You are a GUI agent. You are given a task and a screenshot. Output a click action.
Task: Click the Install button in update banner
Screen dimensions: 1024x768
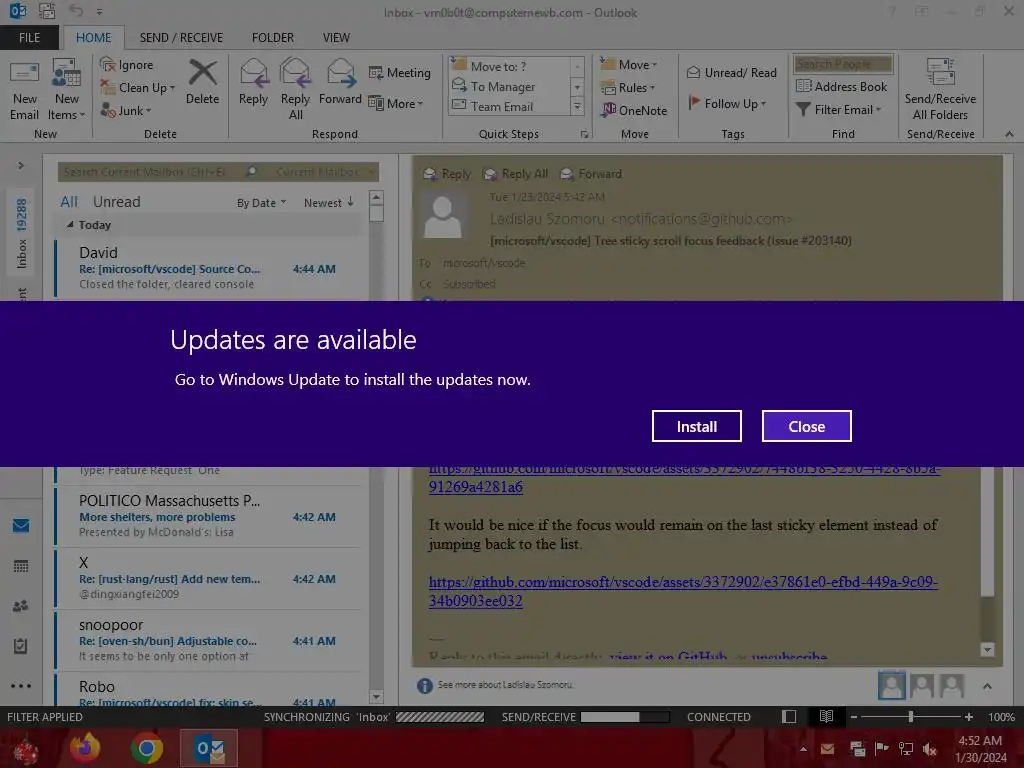coord(696,426)
